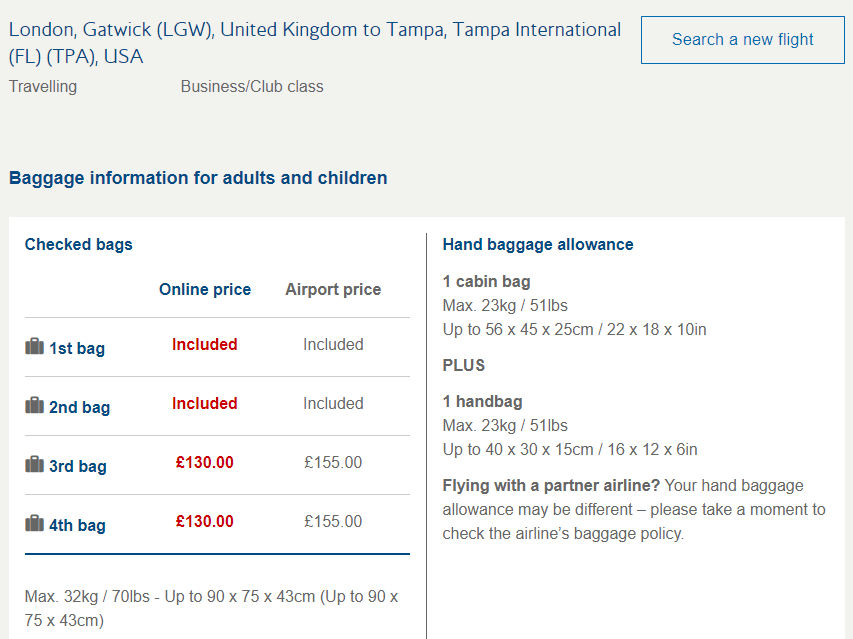Image resolution: width=853 pixels, height=639 pixels.
Task: Click the 4th bag label
Action: click(77, 526)
